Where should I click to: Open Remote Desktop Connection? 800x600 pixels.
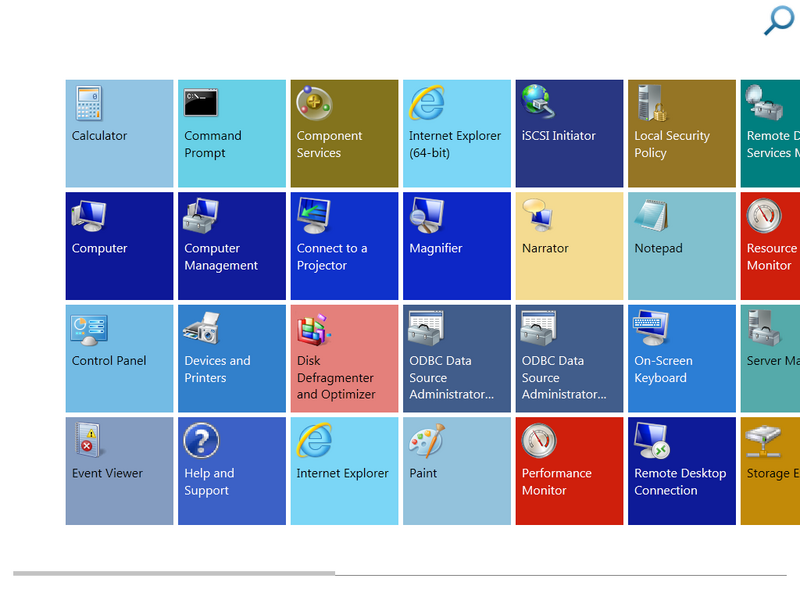682,471
